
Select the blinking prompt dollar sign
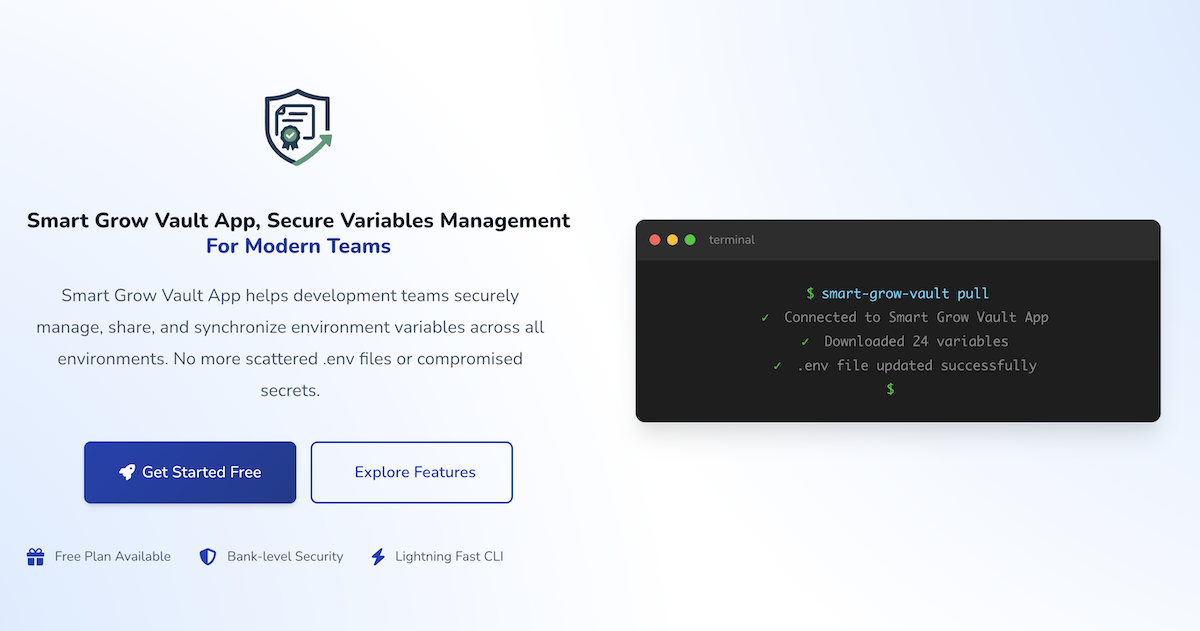coord(889,389)
